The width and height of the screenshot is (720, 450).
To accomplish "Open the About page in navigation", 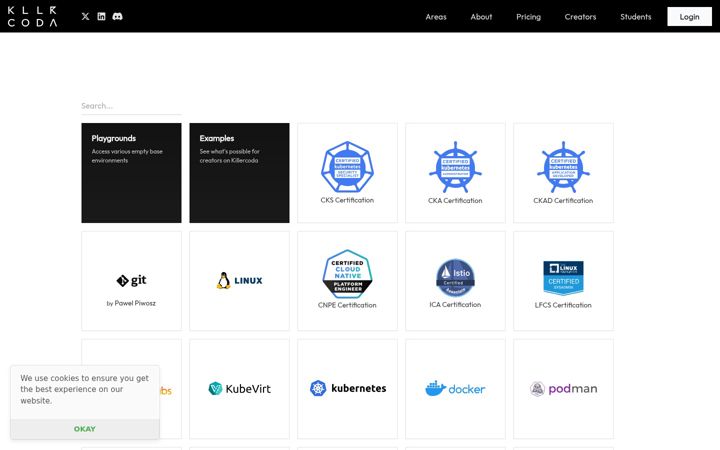I will click(481, 17).
